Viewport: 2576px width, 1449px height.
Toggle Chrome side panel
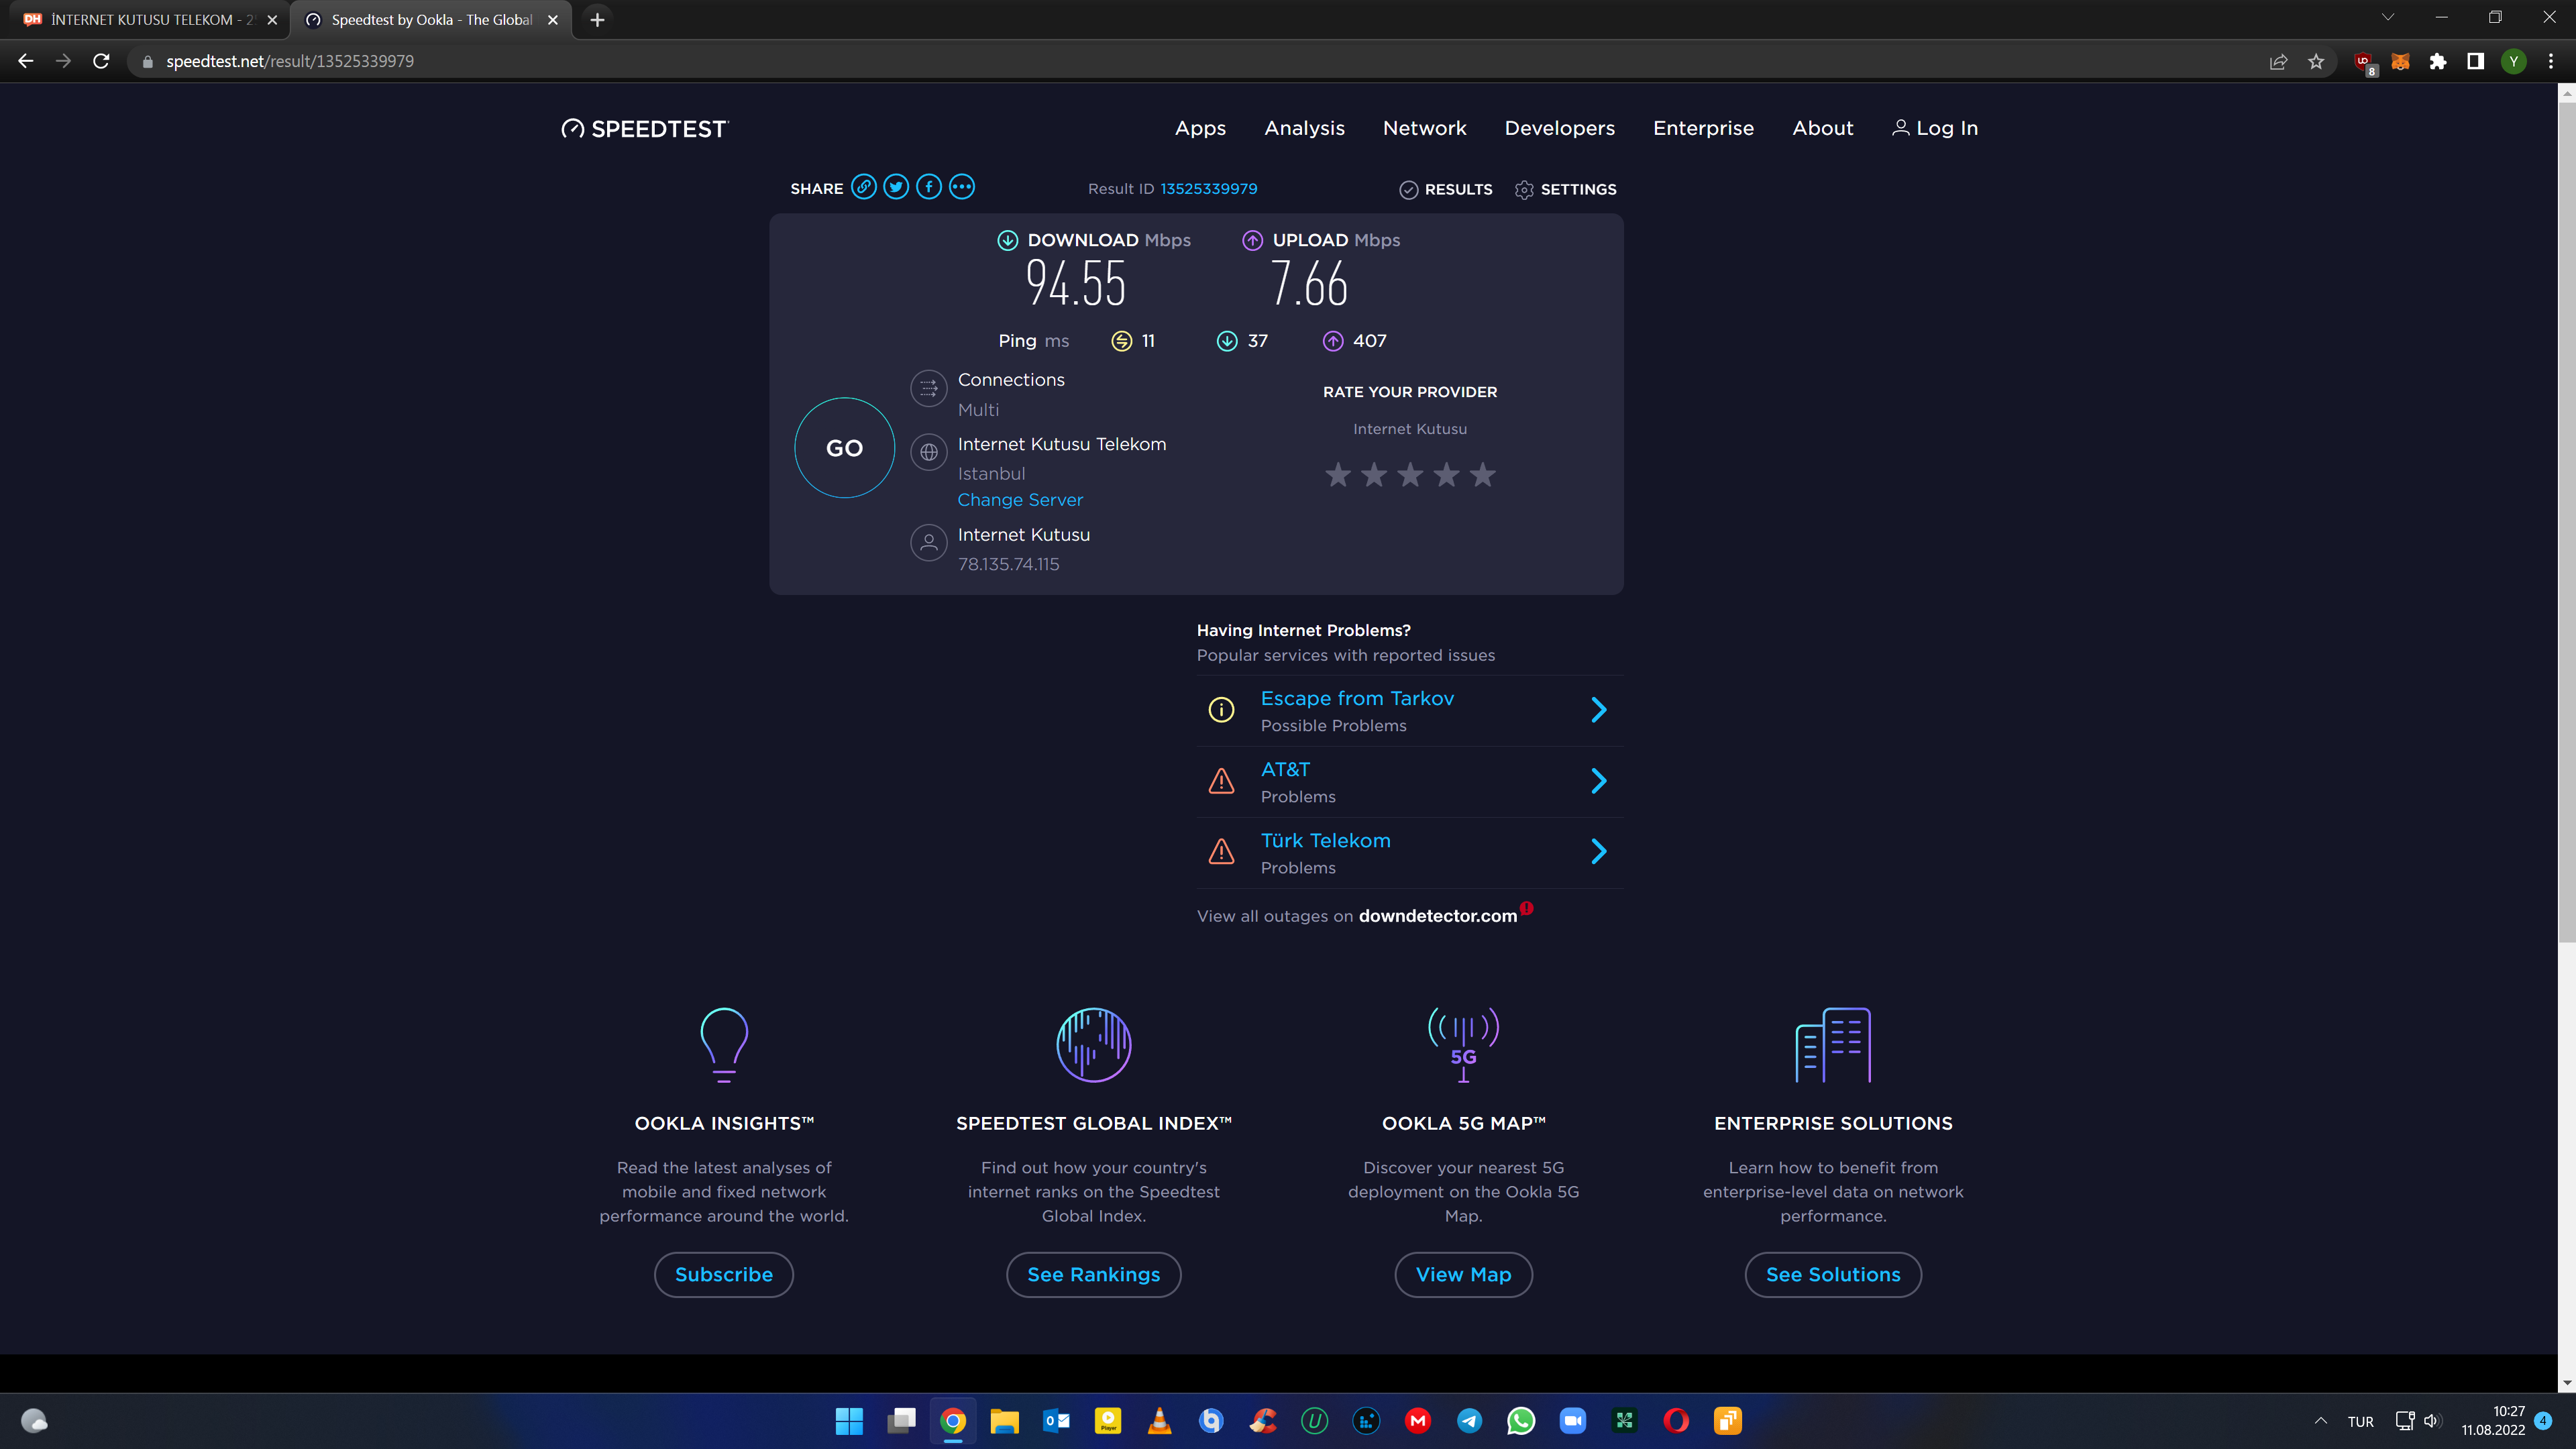(2476, 62)
